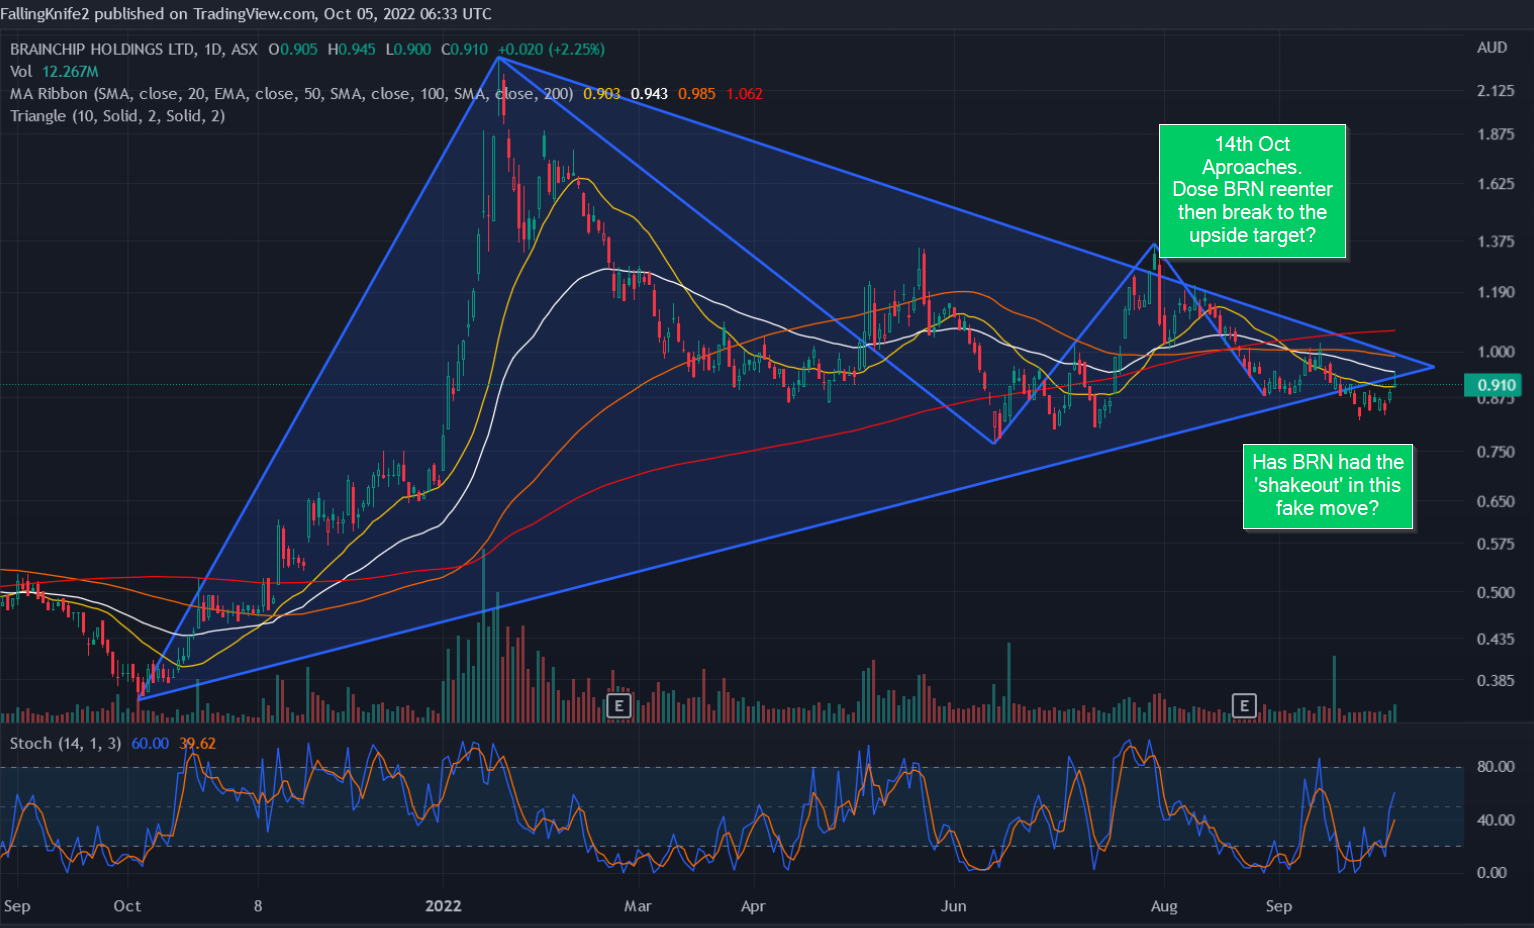Click 2.125 on the price axis

pyautogui.click(x=1496, y=91)
